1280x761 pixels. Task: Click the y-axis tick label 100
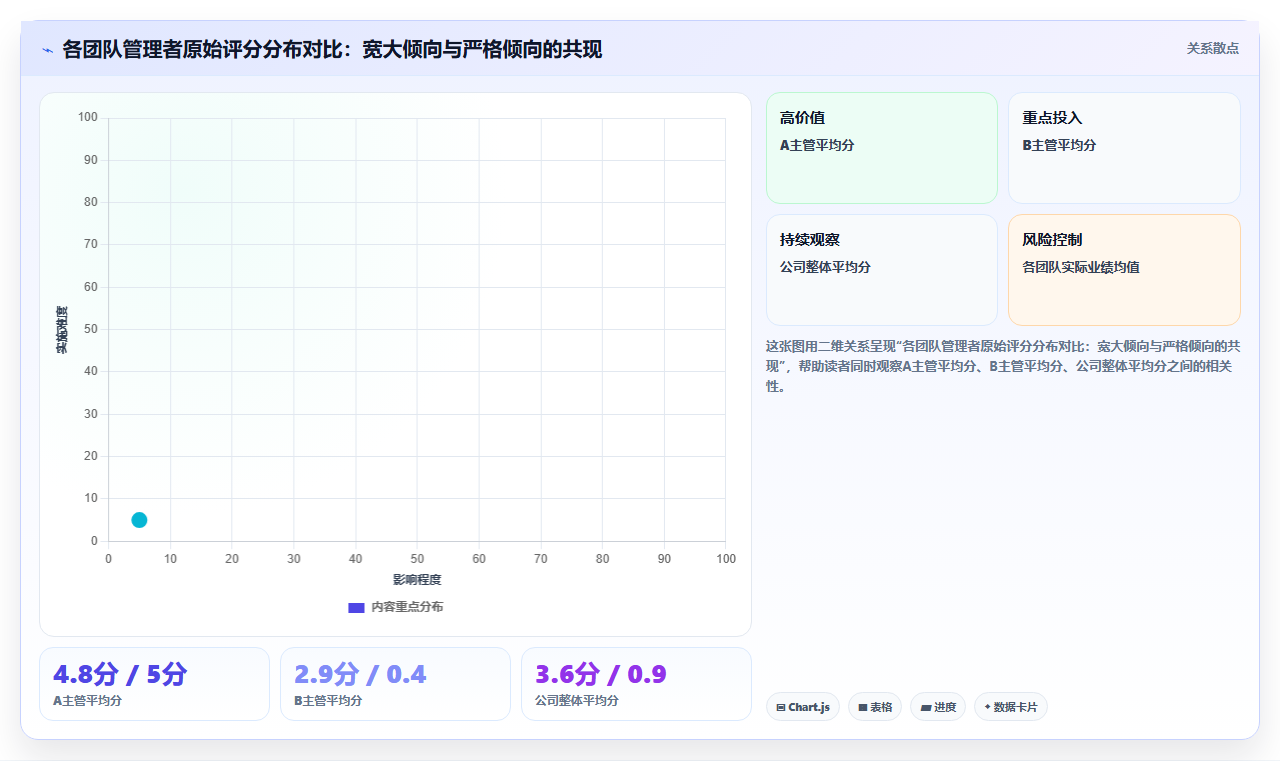pos(88,118)
